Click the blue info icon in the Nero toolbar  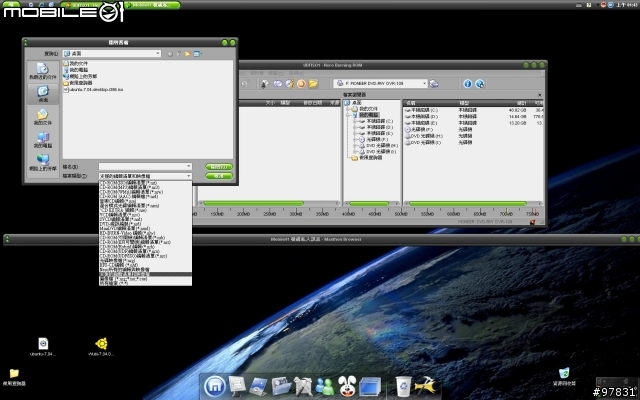click(467, 84)
